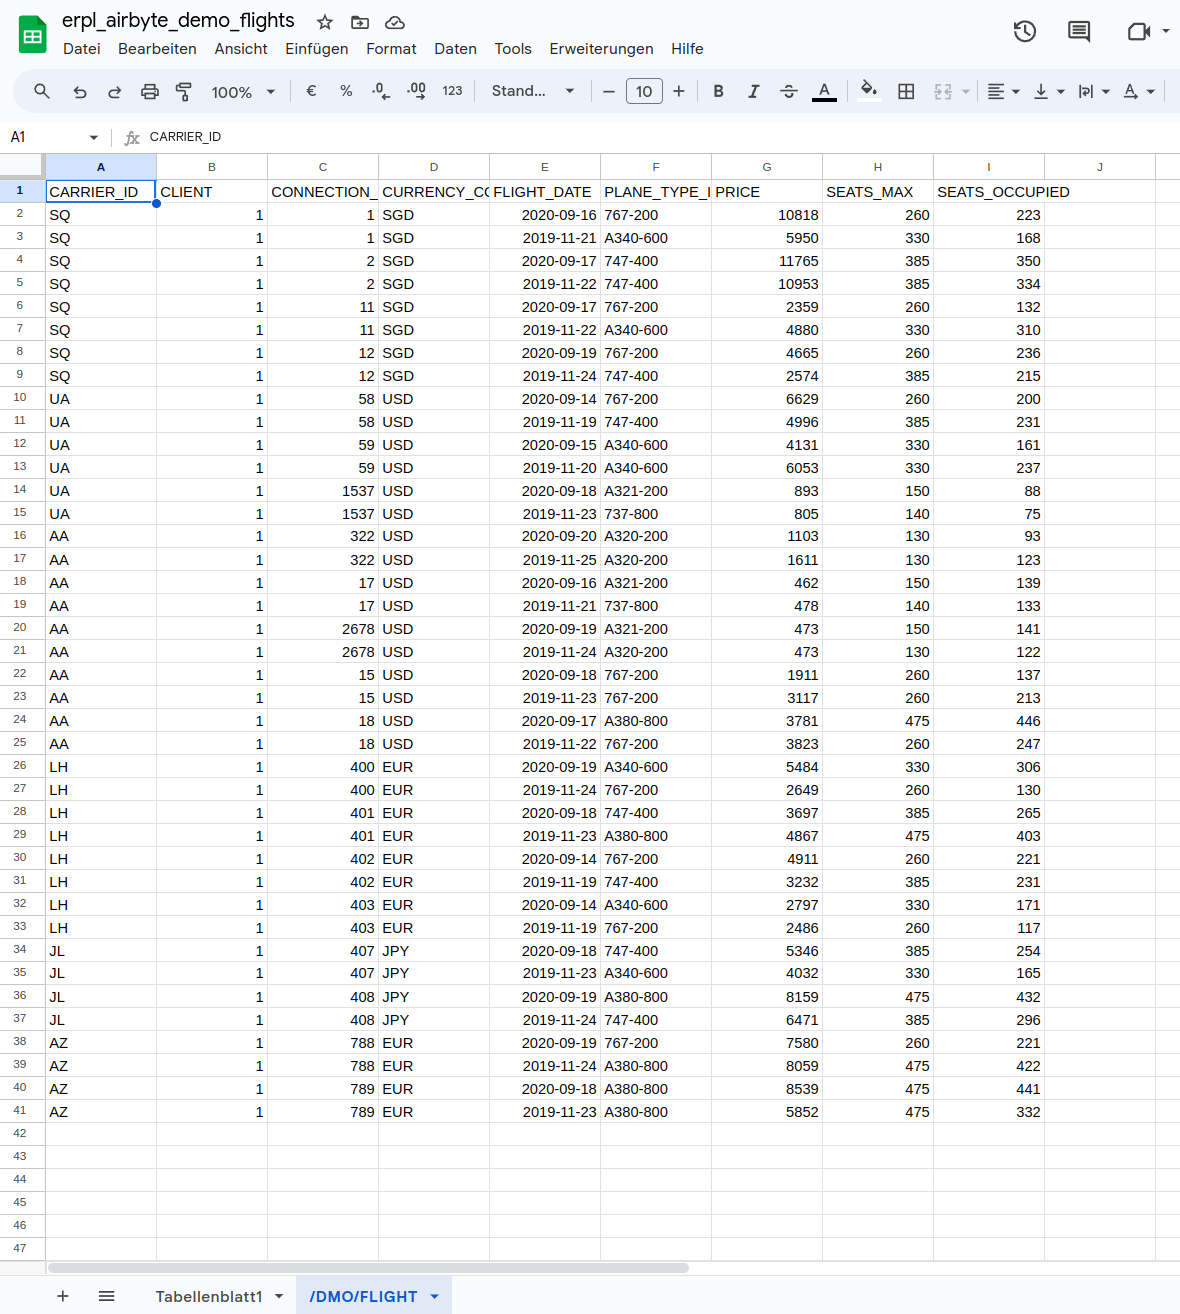Select the PRICE header cell

(x=767, y=191)
